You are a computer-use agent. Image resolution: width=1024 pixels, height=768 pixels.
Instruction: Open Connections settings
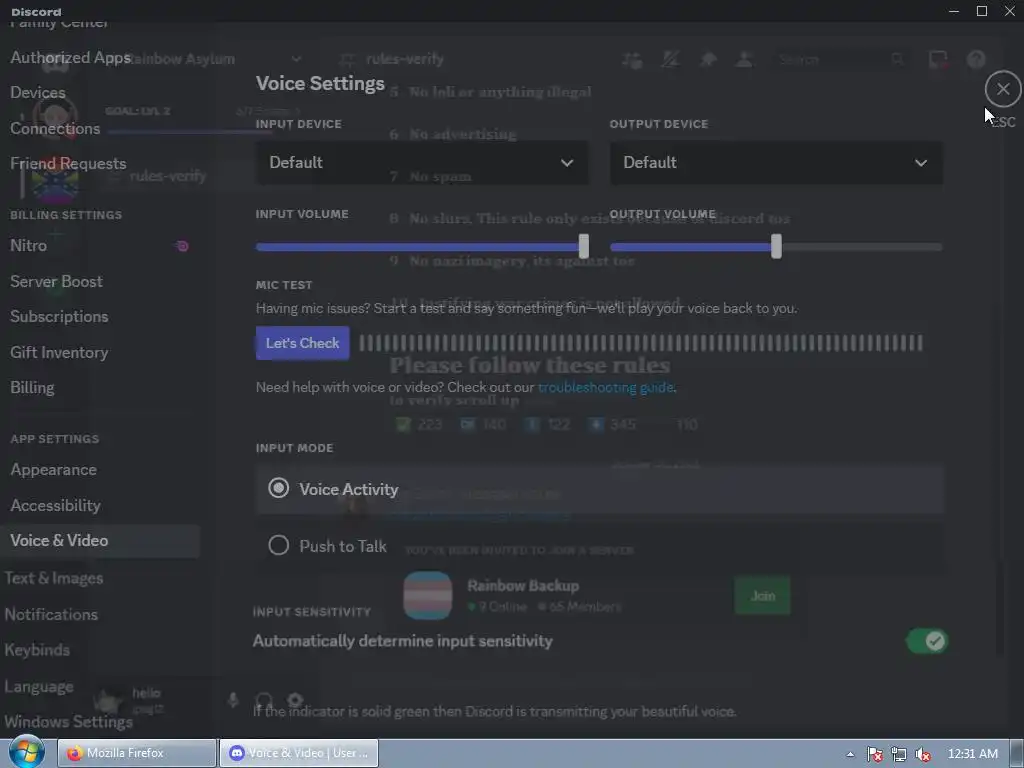(x=55, y=128)
